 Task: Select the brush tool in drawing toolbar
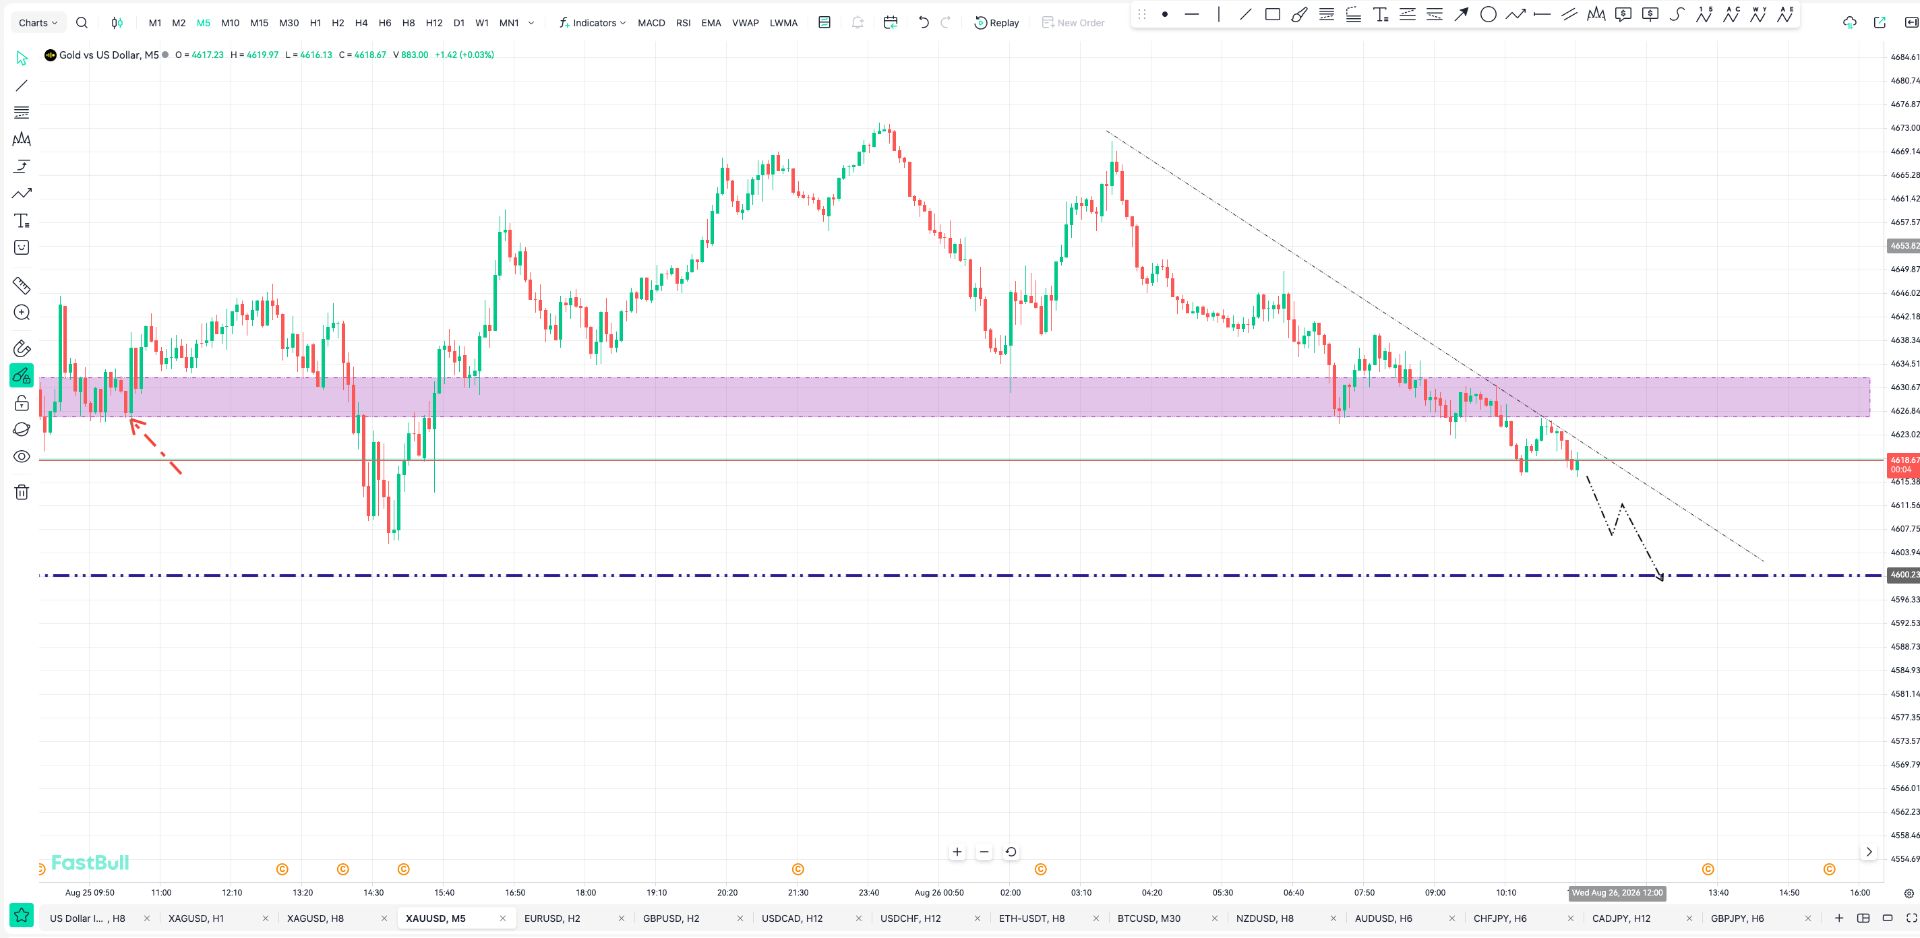click(x=1299, y=14)
